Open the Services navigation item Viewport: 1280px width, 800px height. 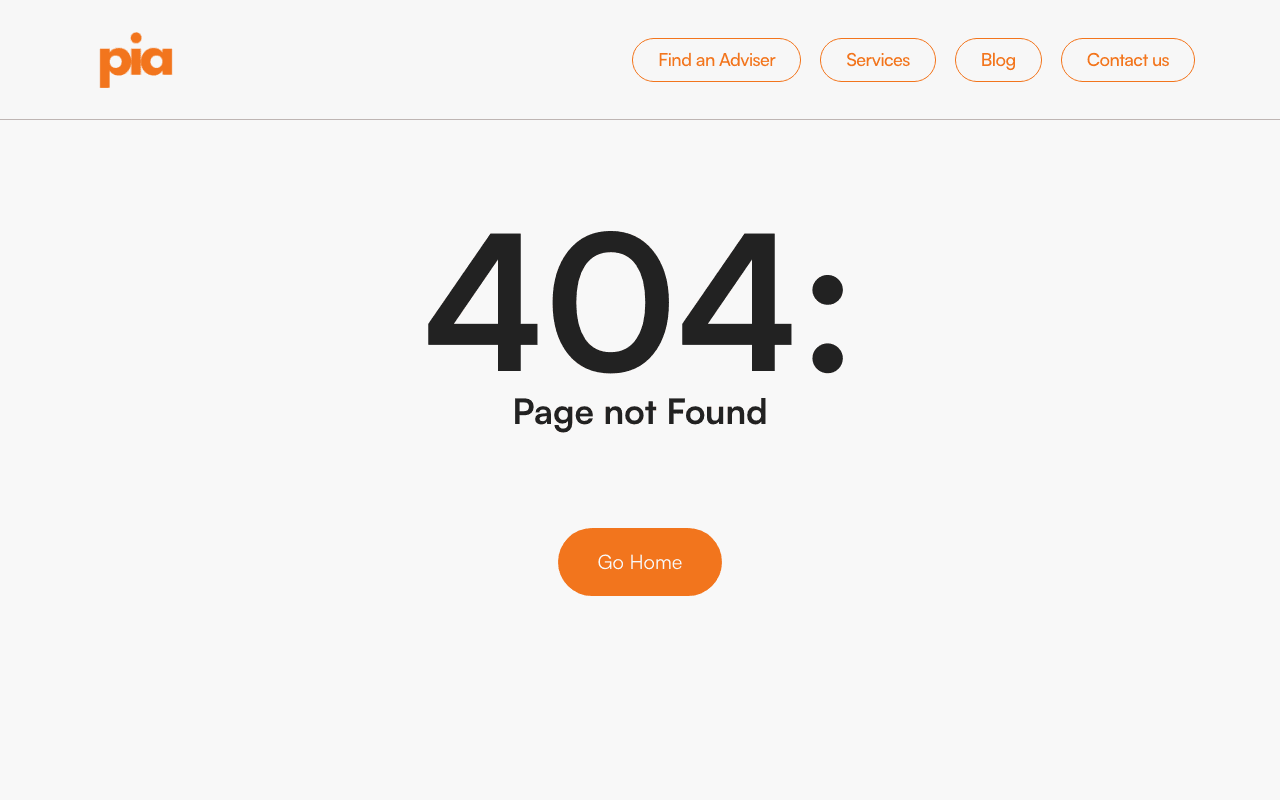[878, 60]
